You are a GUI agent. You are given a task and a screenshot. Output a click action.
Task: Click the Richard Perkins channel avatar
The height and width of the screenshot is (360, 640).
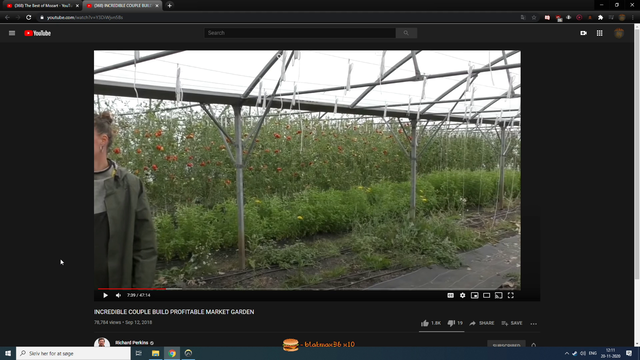(x=102, y=342)
